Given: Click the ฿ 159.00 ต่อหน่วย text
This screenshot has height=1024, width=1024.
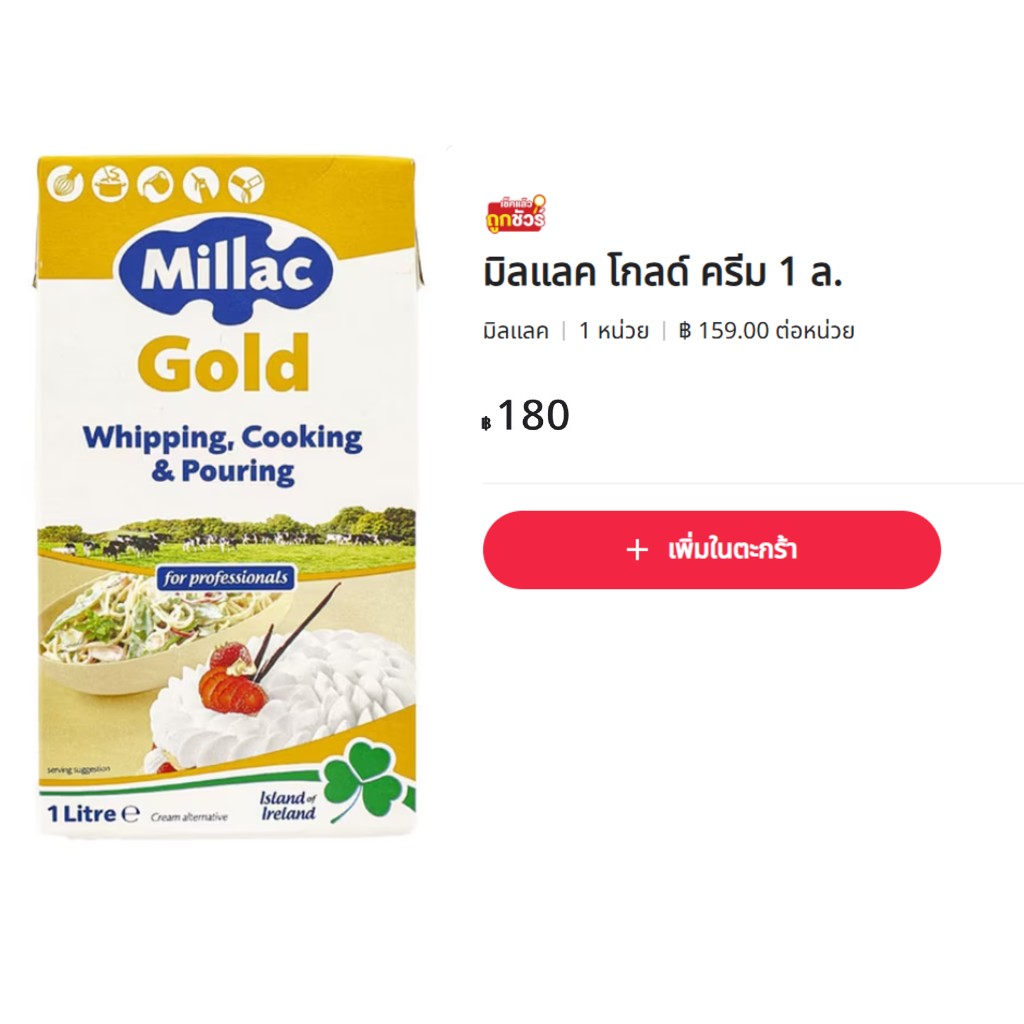Looking at the screenshot, I should coord(767,331).
